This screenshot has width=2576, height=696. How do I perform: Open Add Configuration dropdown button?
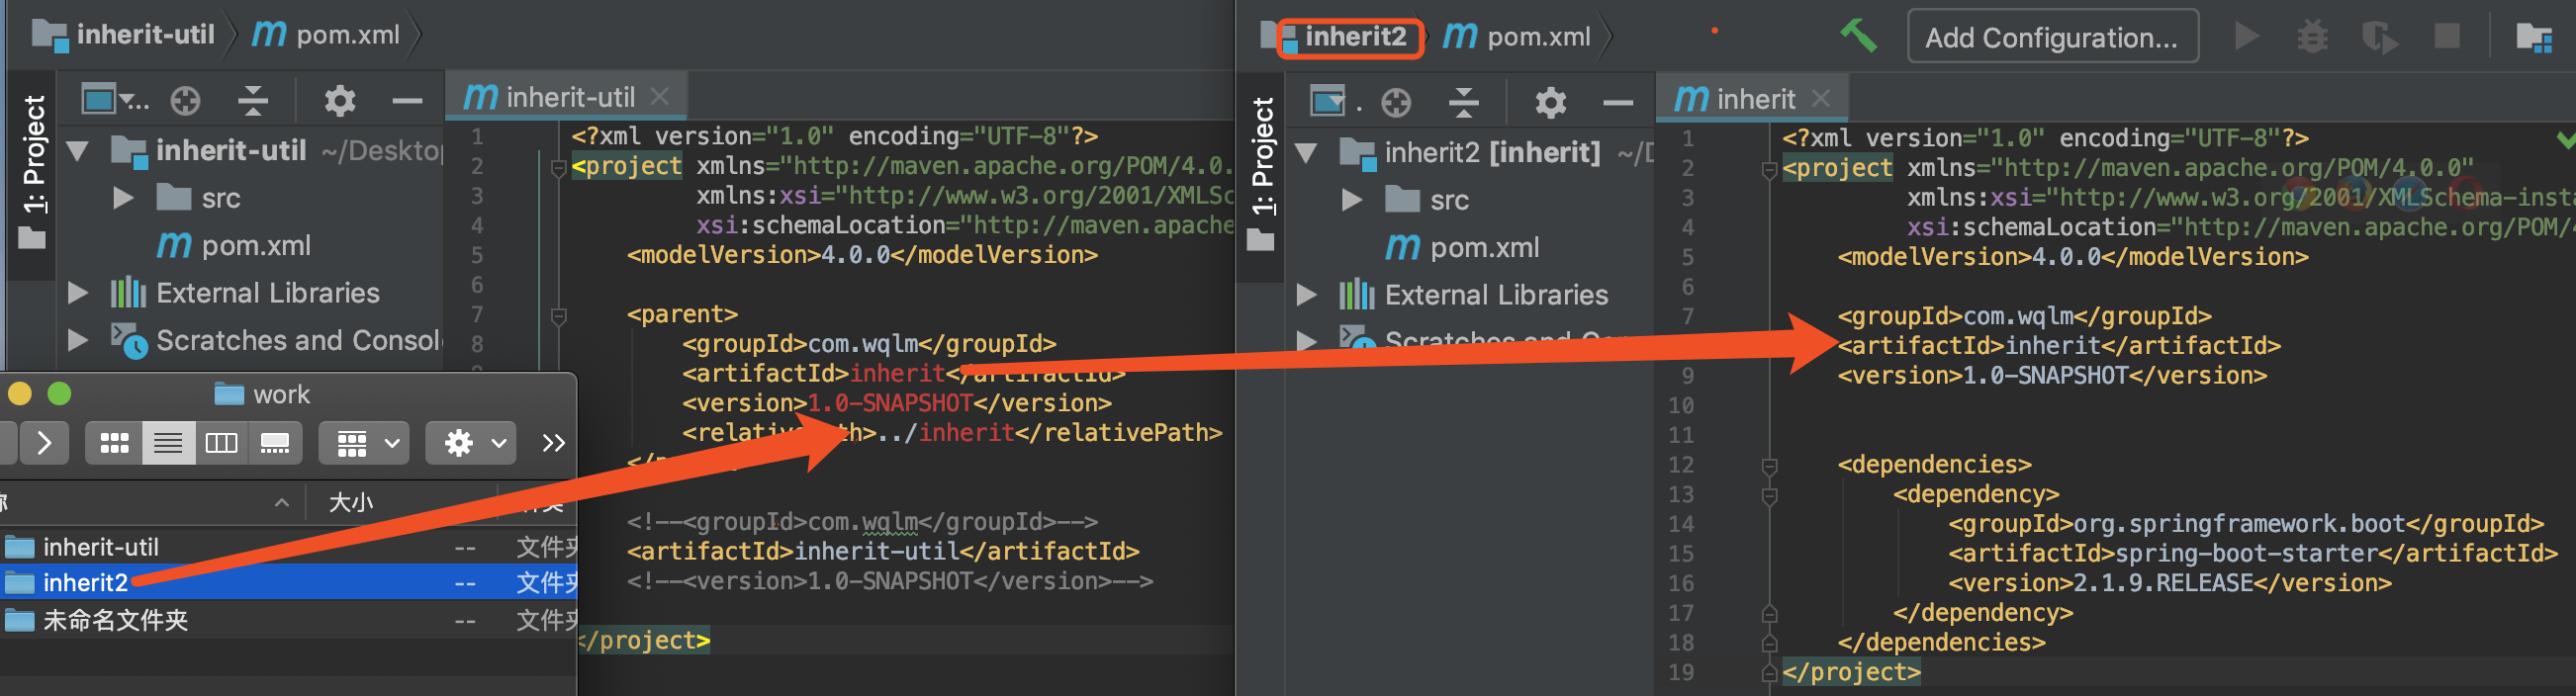(x=2052, y=37)
